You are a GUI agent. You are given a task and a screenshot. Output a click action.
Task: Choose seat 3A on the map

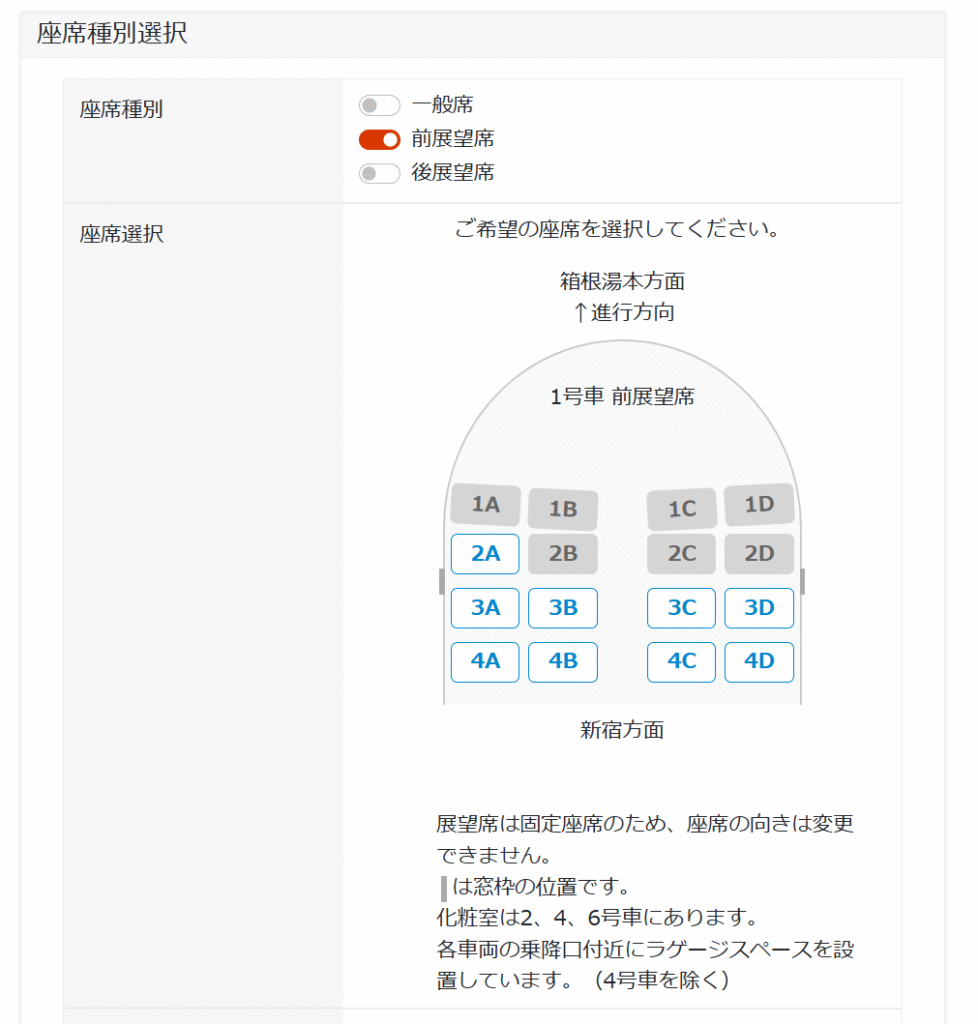point(485,608)
